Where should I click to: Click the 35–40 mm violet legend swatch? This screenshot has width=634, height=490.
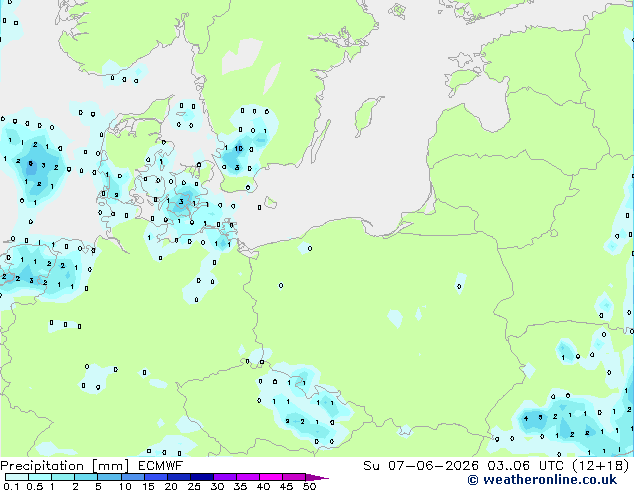click(x=247, y=477)
